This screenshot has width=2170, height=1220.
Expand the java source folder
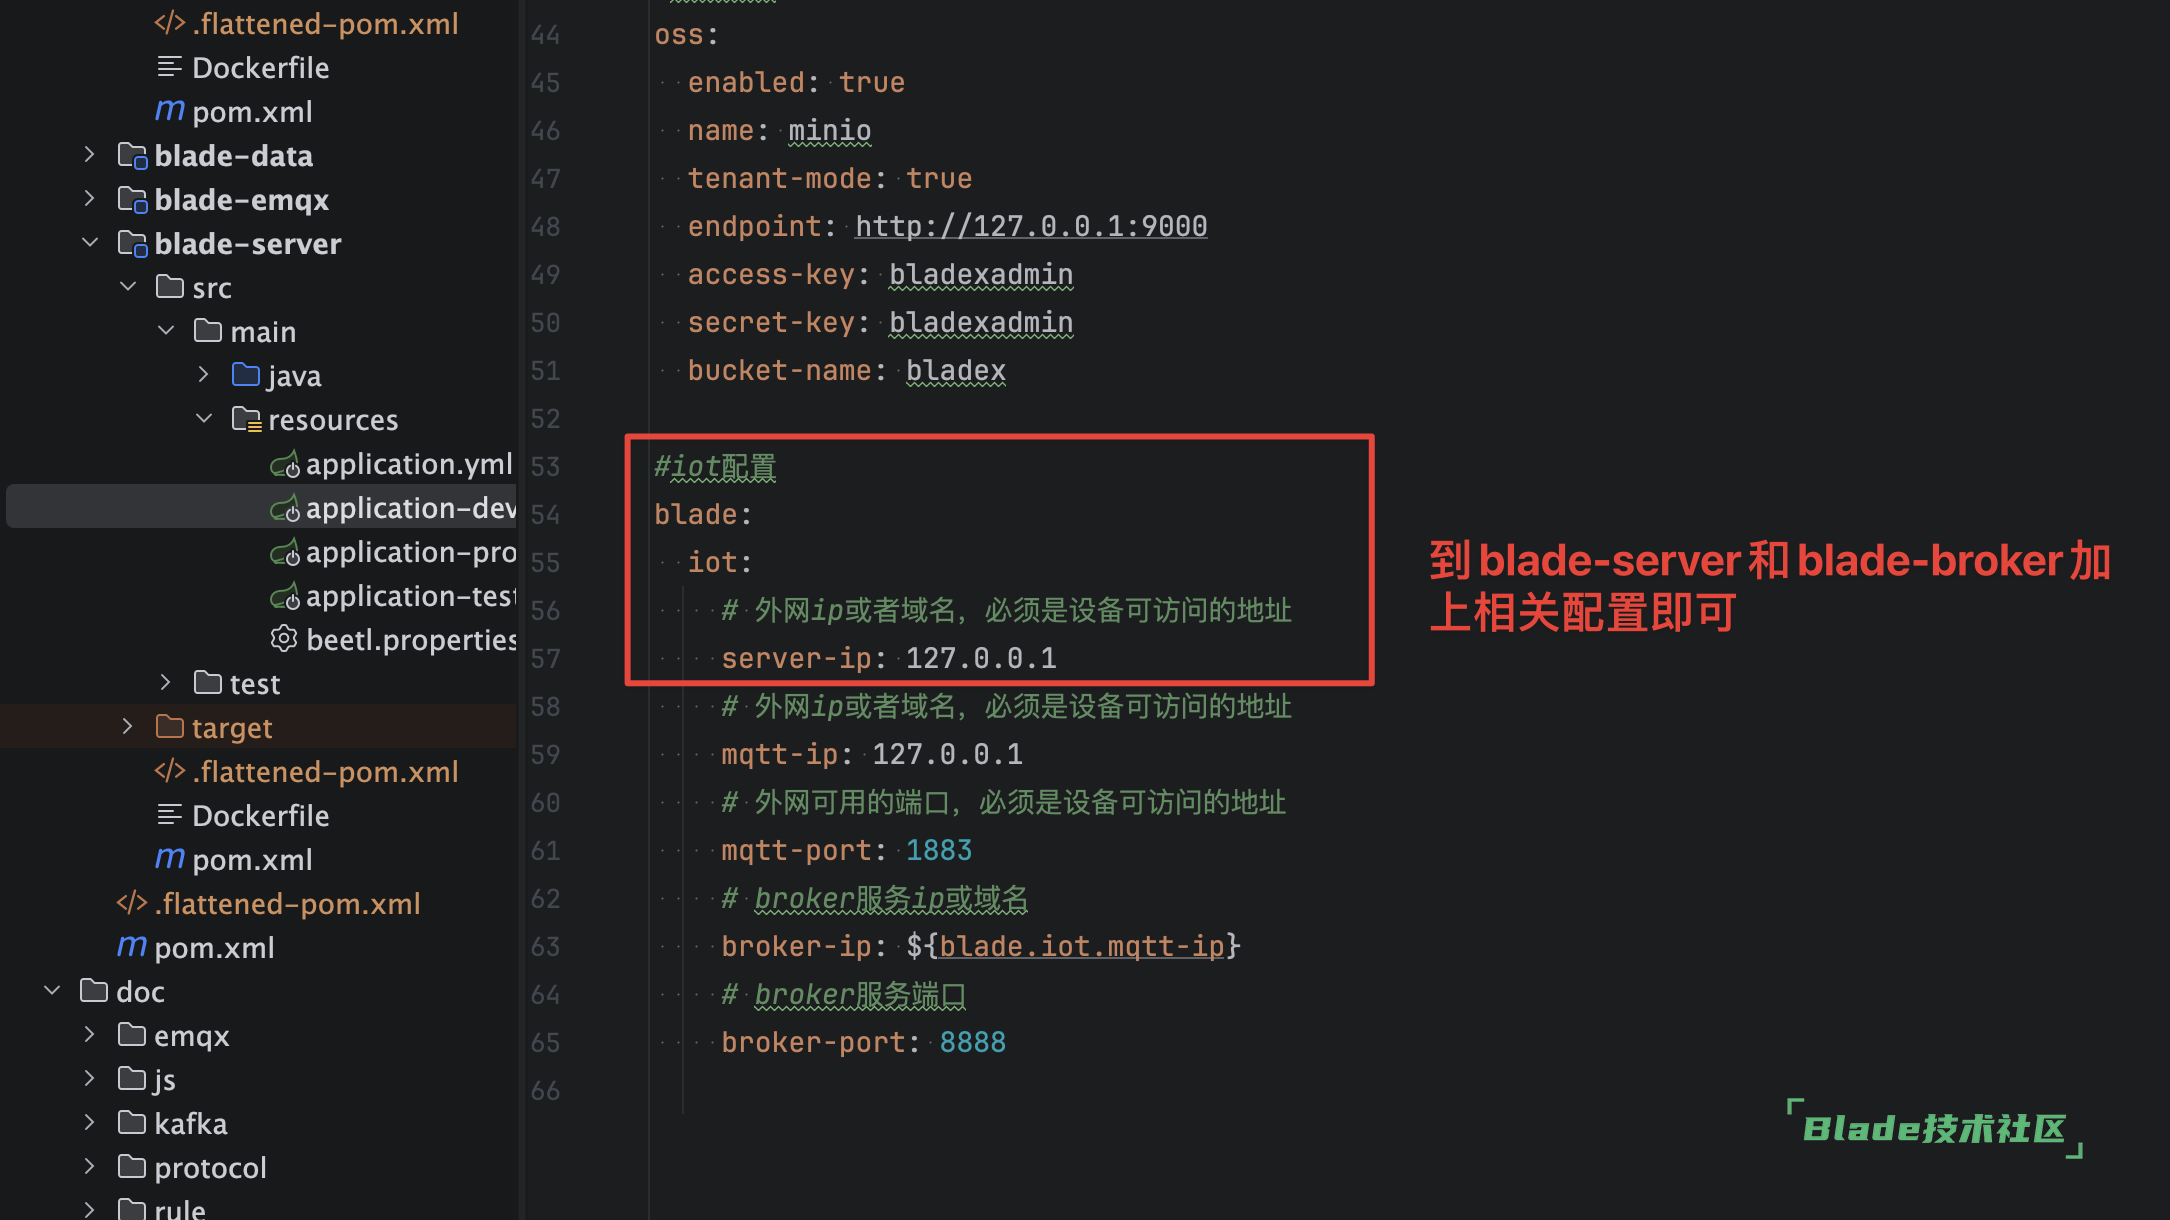[x=204, y=375]
